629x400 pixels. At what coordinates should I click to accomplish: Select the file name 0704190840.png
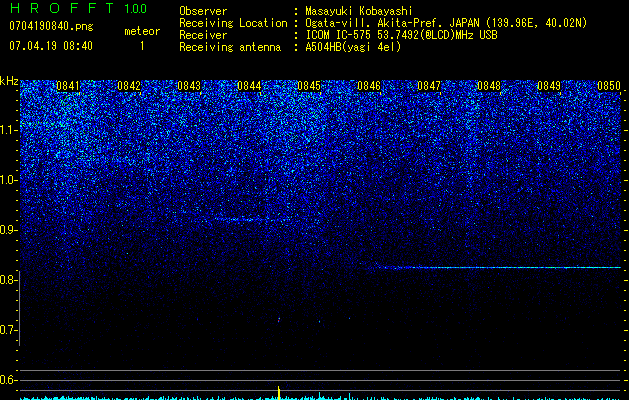tap(51, 26)
